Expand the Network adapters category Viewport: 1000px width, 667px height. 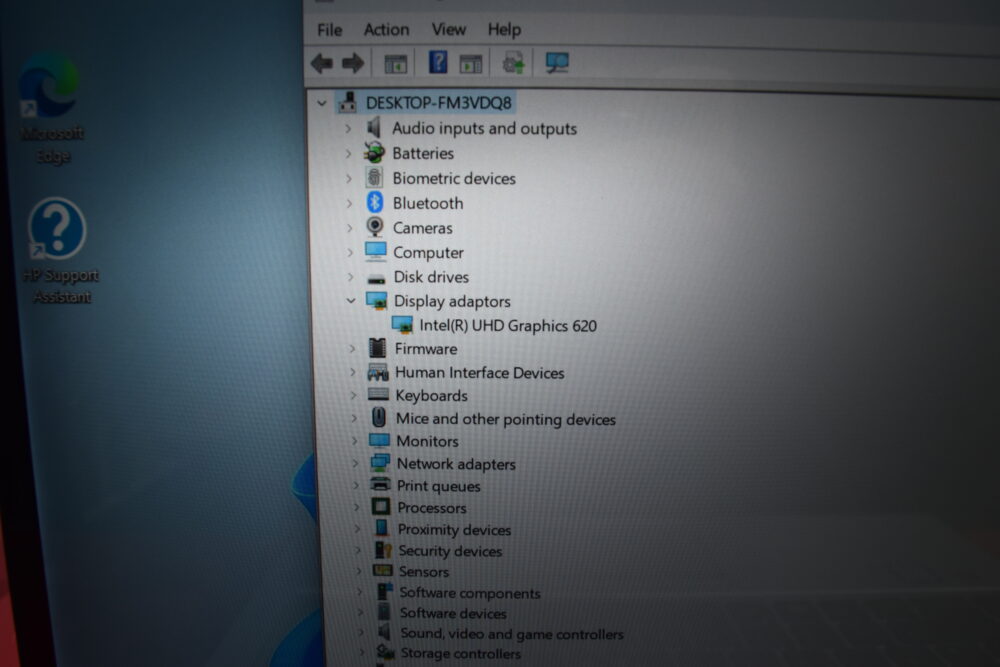355,464
